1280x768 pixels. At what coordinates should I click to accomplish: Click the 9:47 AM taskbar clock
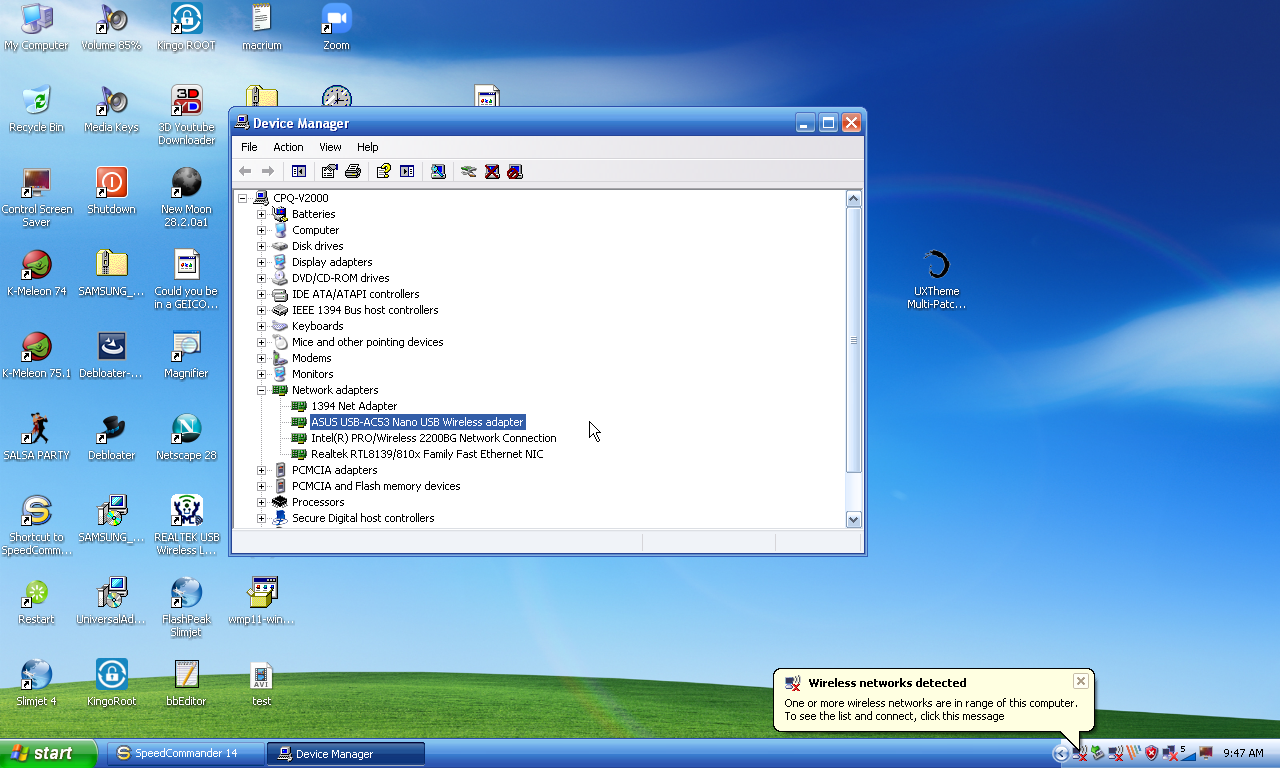coord(1243,753)
